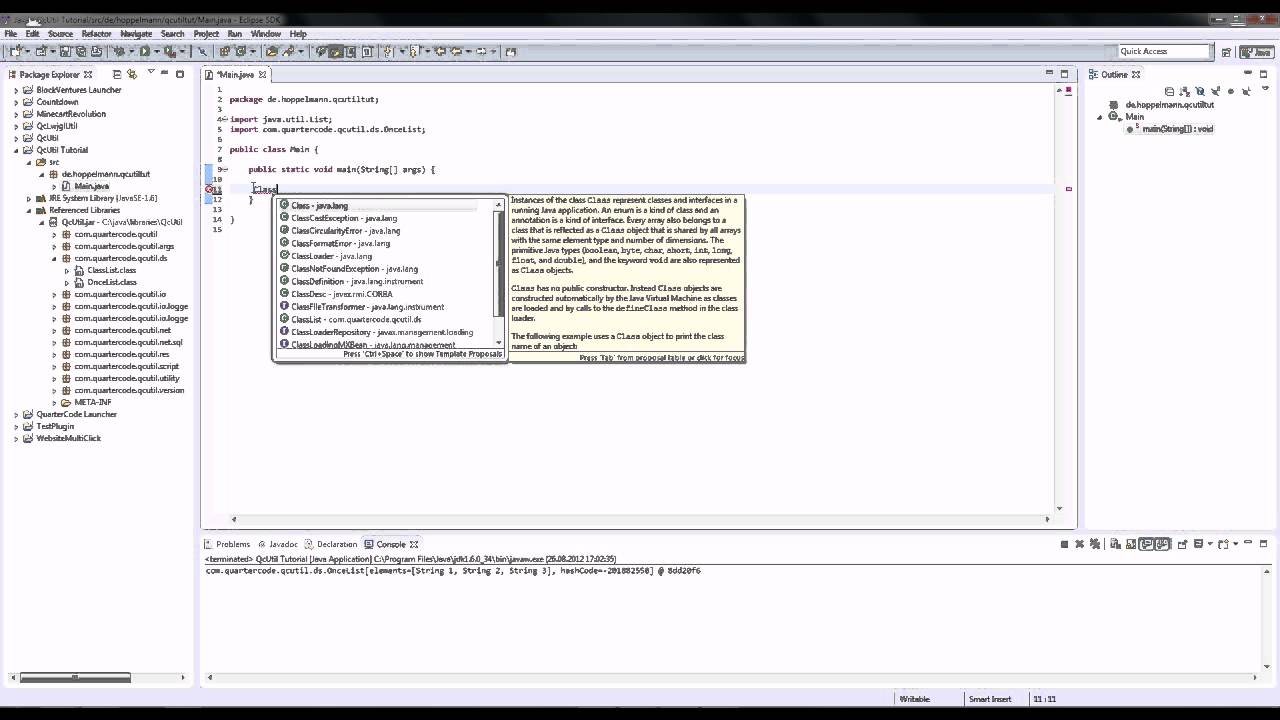1280x720 pixels.
Task: Click the New file toolbar icon
Action: click(16, 50)
